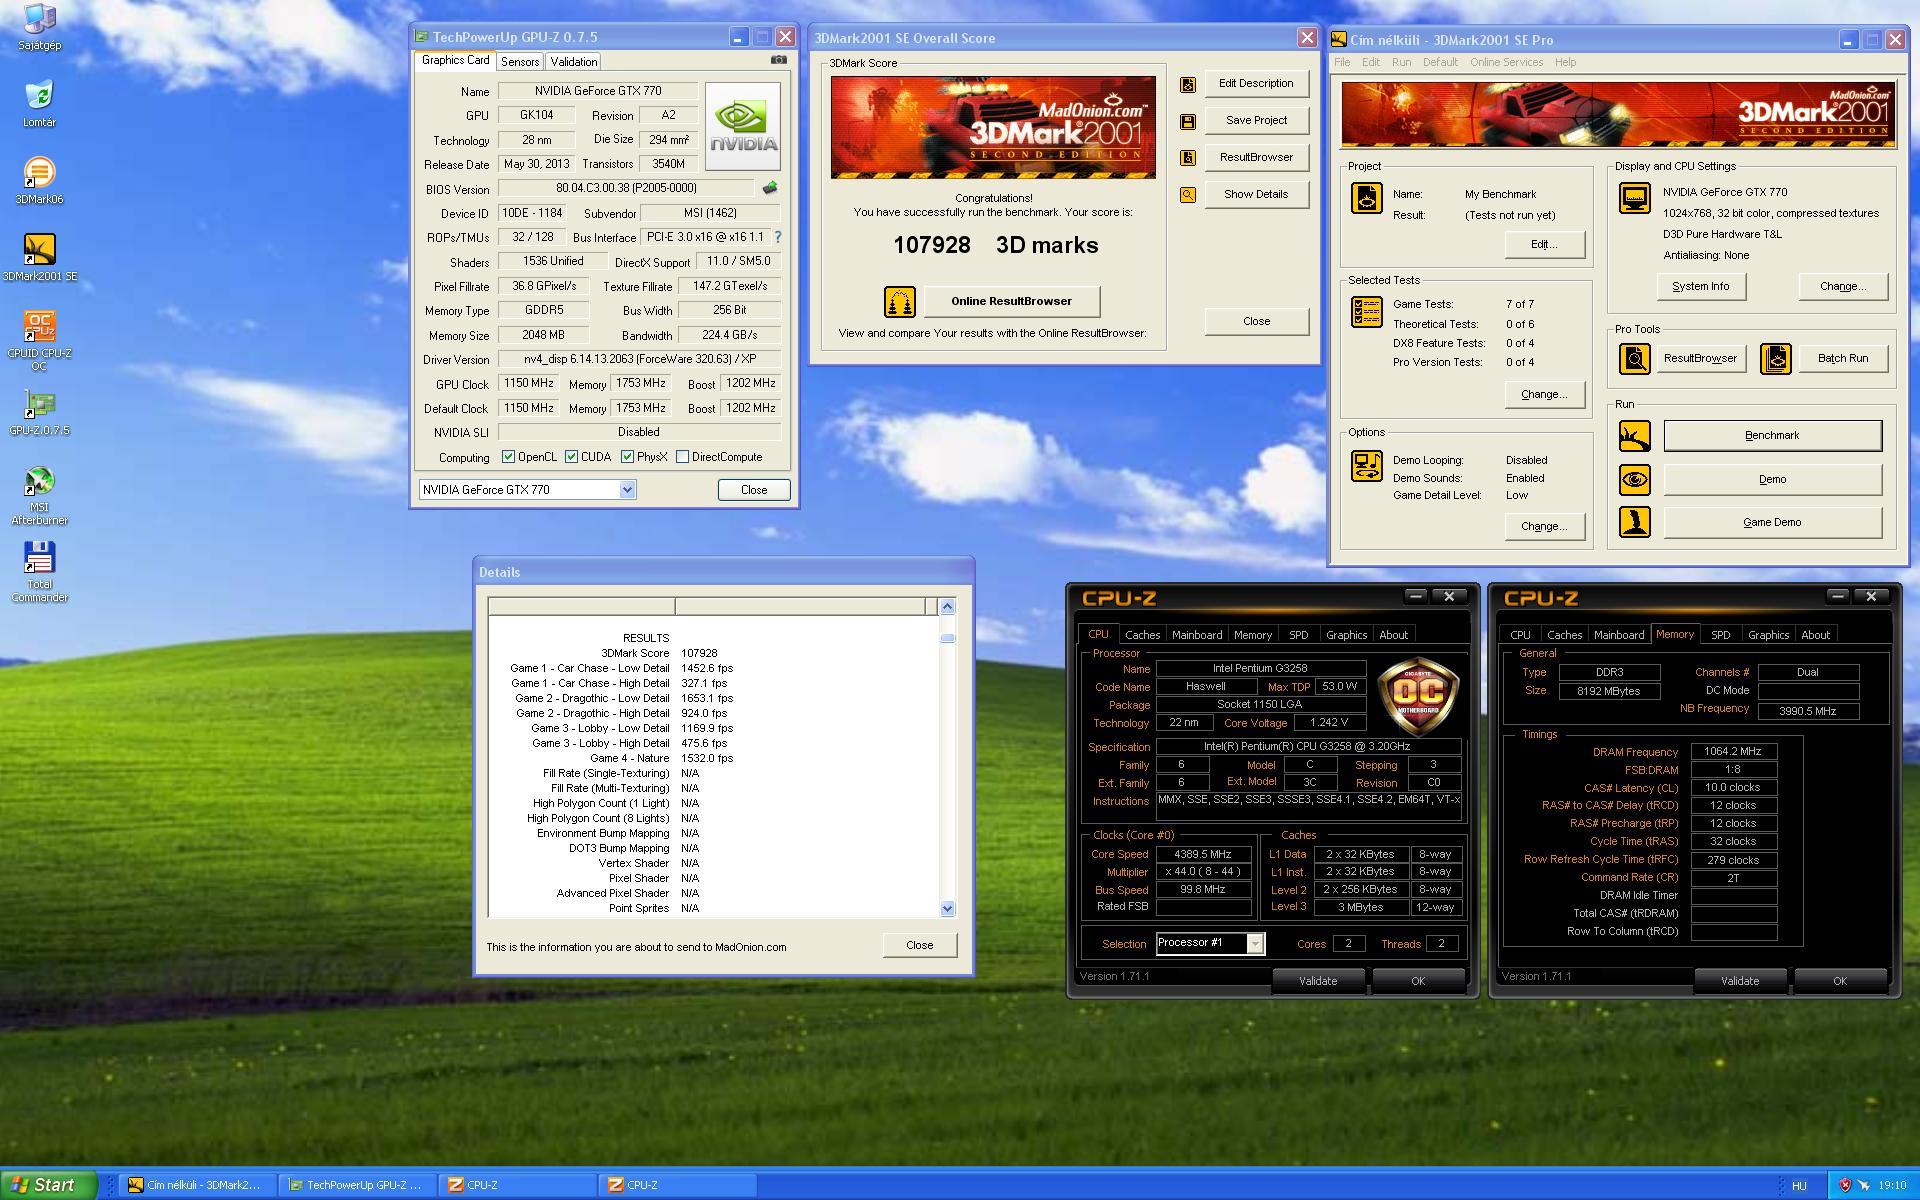
Task: Open the Online Services menu
Action: 1505,62
